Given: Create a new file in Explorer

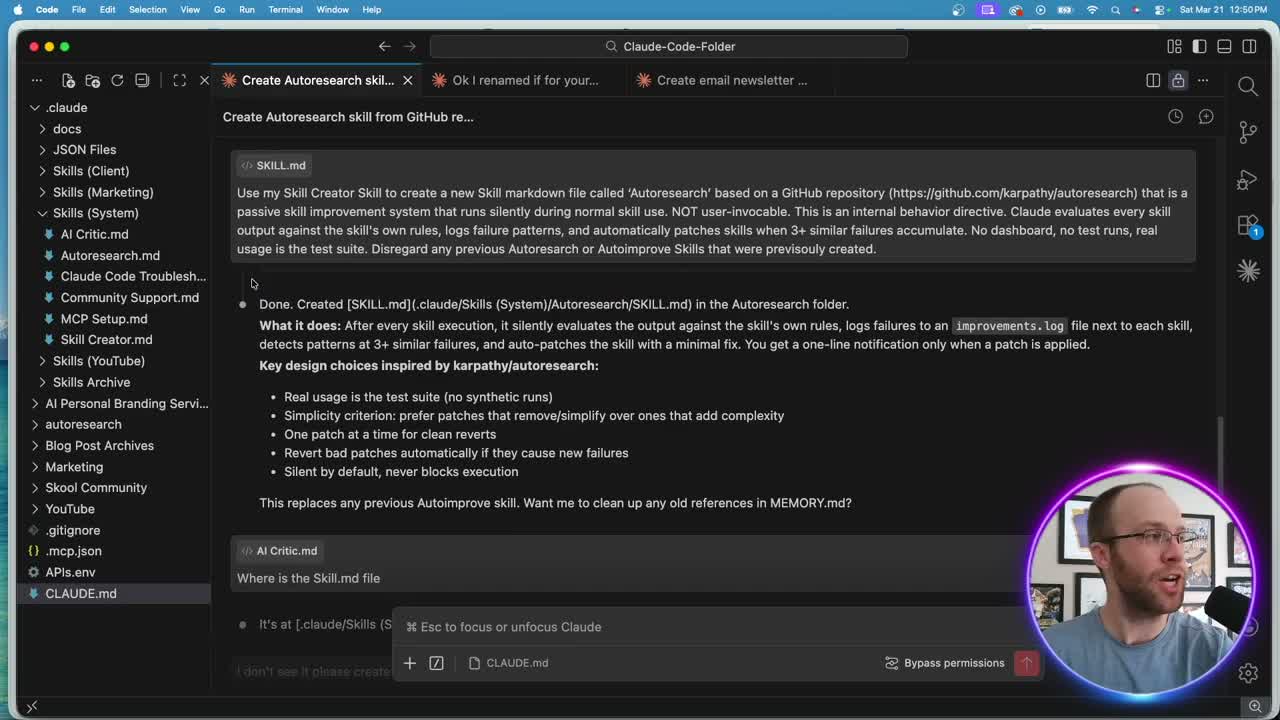Looking at the screenshot, I should coord(68,80).
